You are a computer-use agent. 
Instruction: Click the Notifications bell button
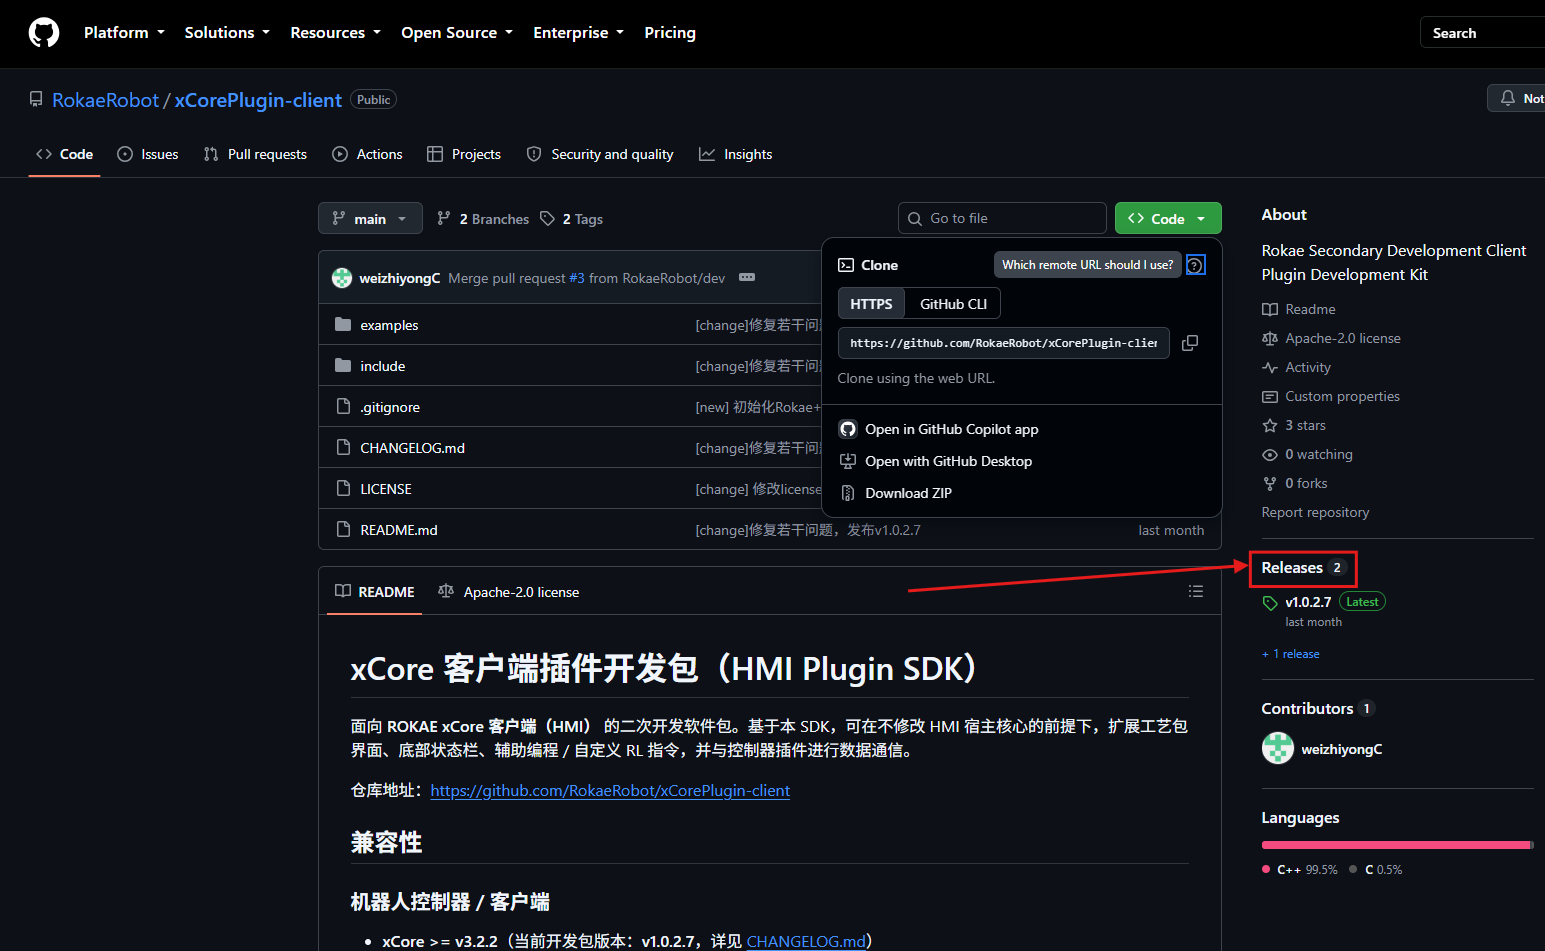(x=1518, y=98)
